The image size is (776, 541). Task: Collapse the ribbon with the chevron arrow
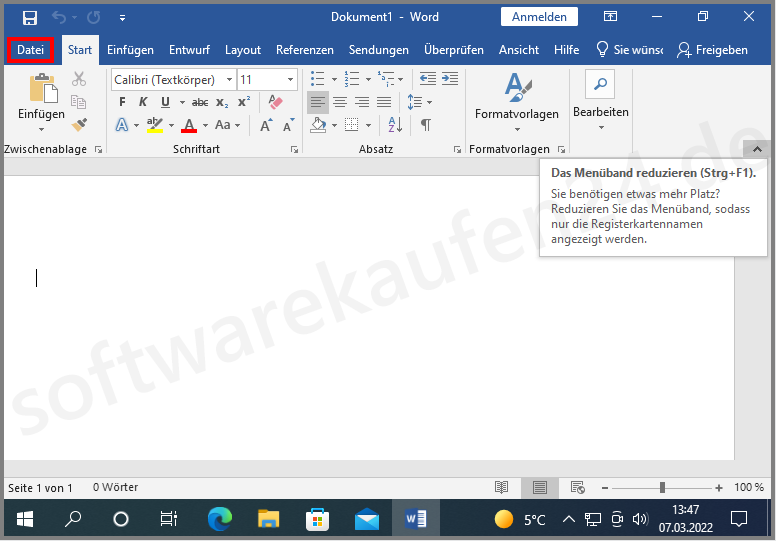757,149
